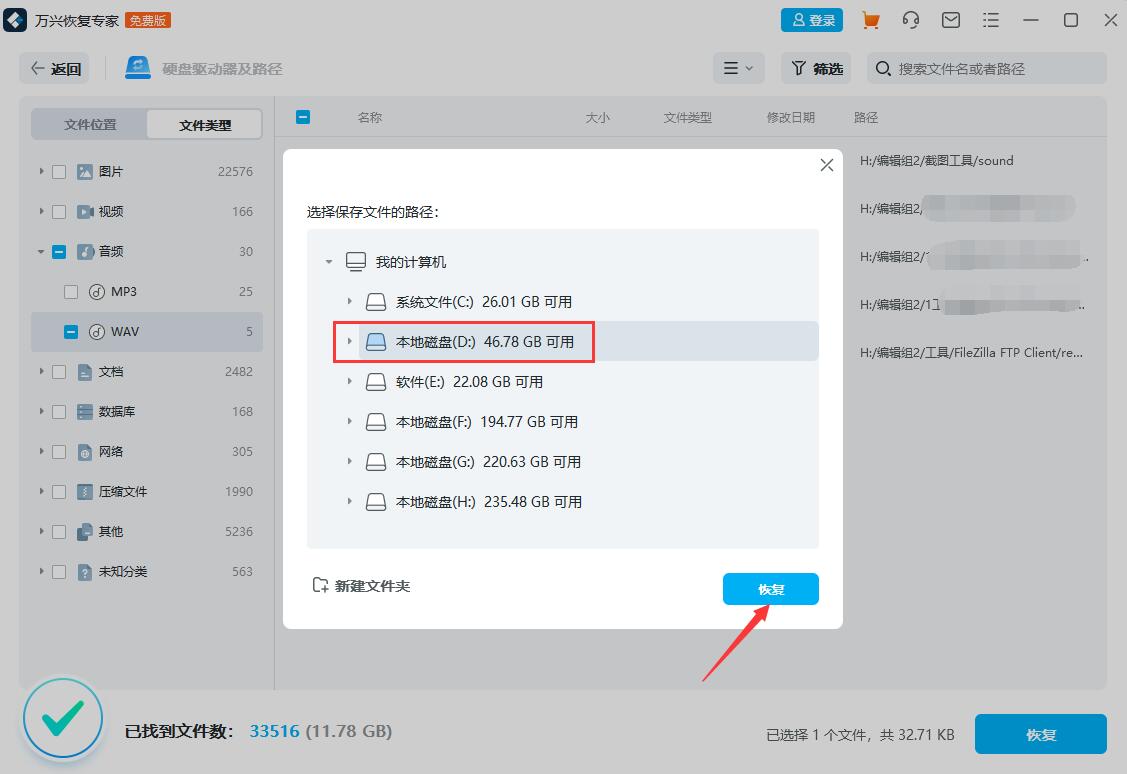Select the 我的计算机 computer icon

356,262
